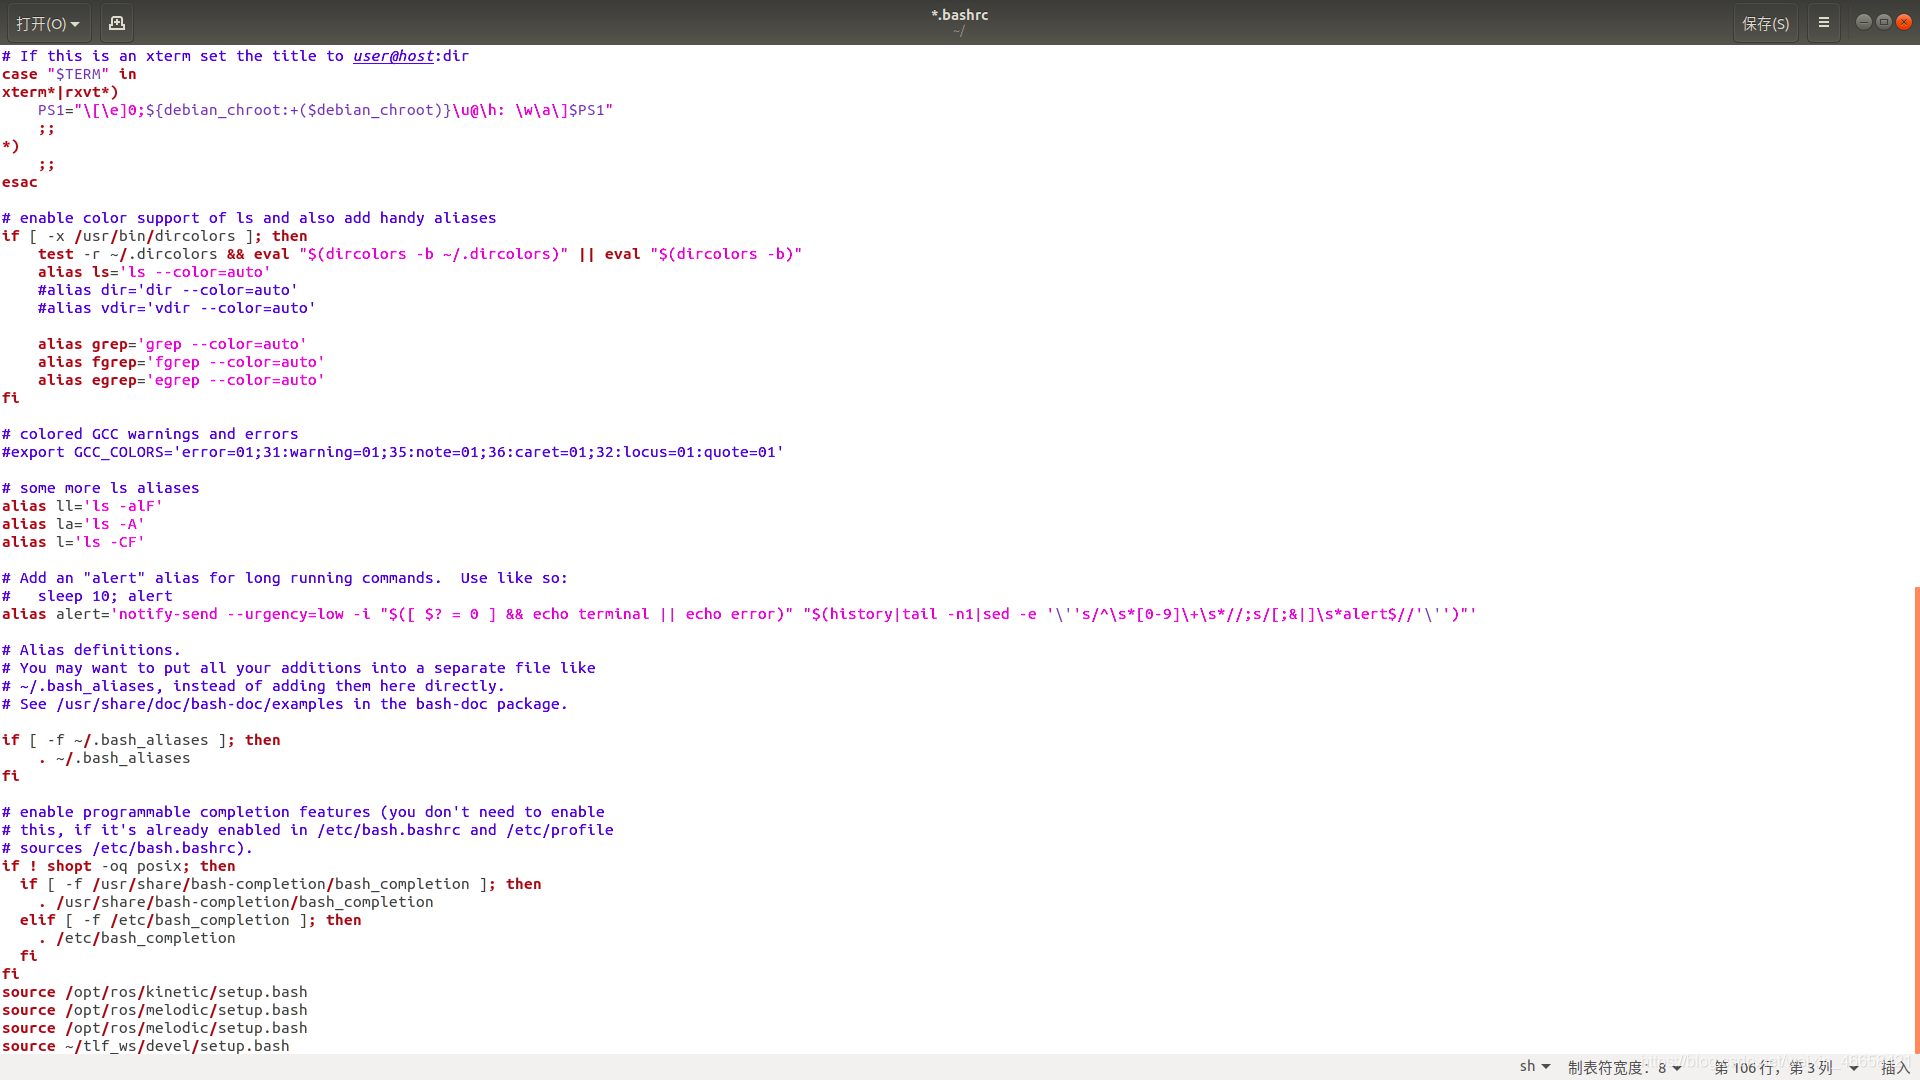Close the .bashrc editor window
This screenshot has height=1080, width=1920.
[x=1904, y=22]
